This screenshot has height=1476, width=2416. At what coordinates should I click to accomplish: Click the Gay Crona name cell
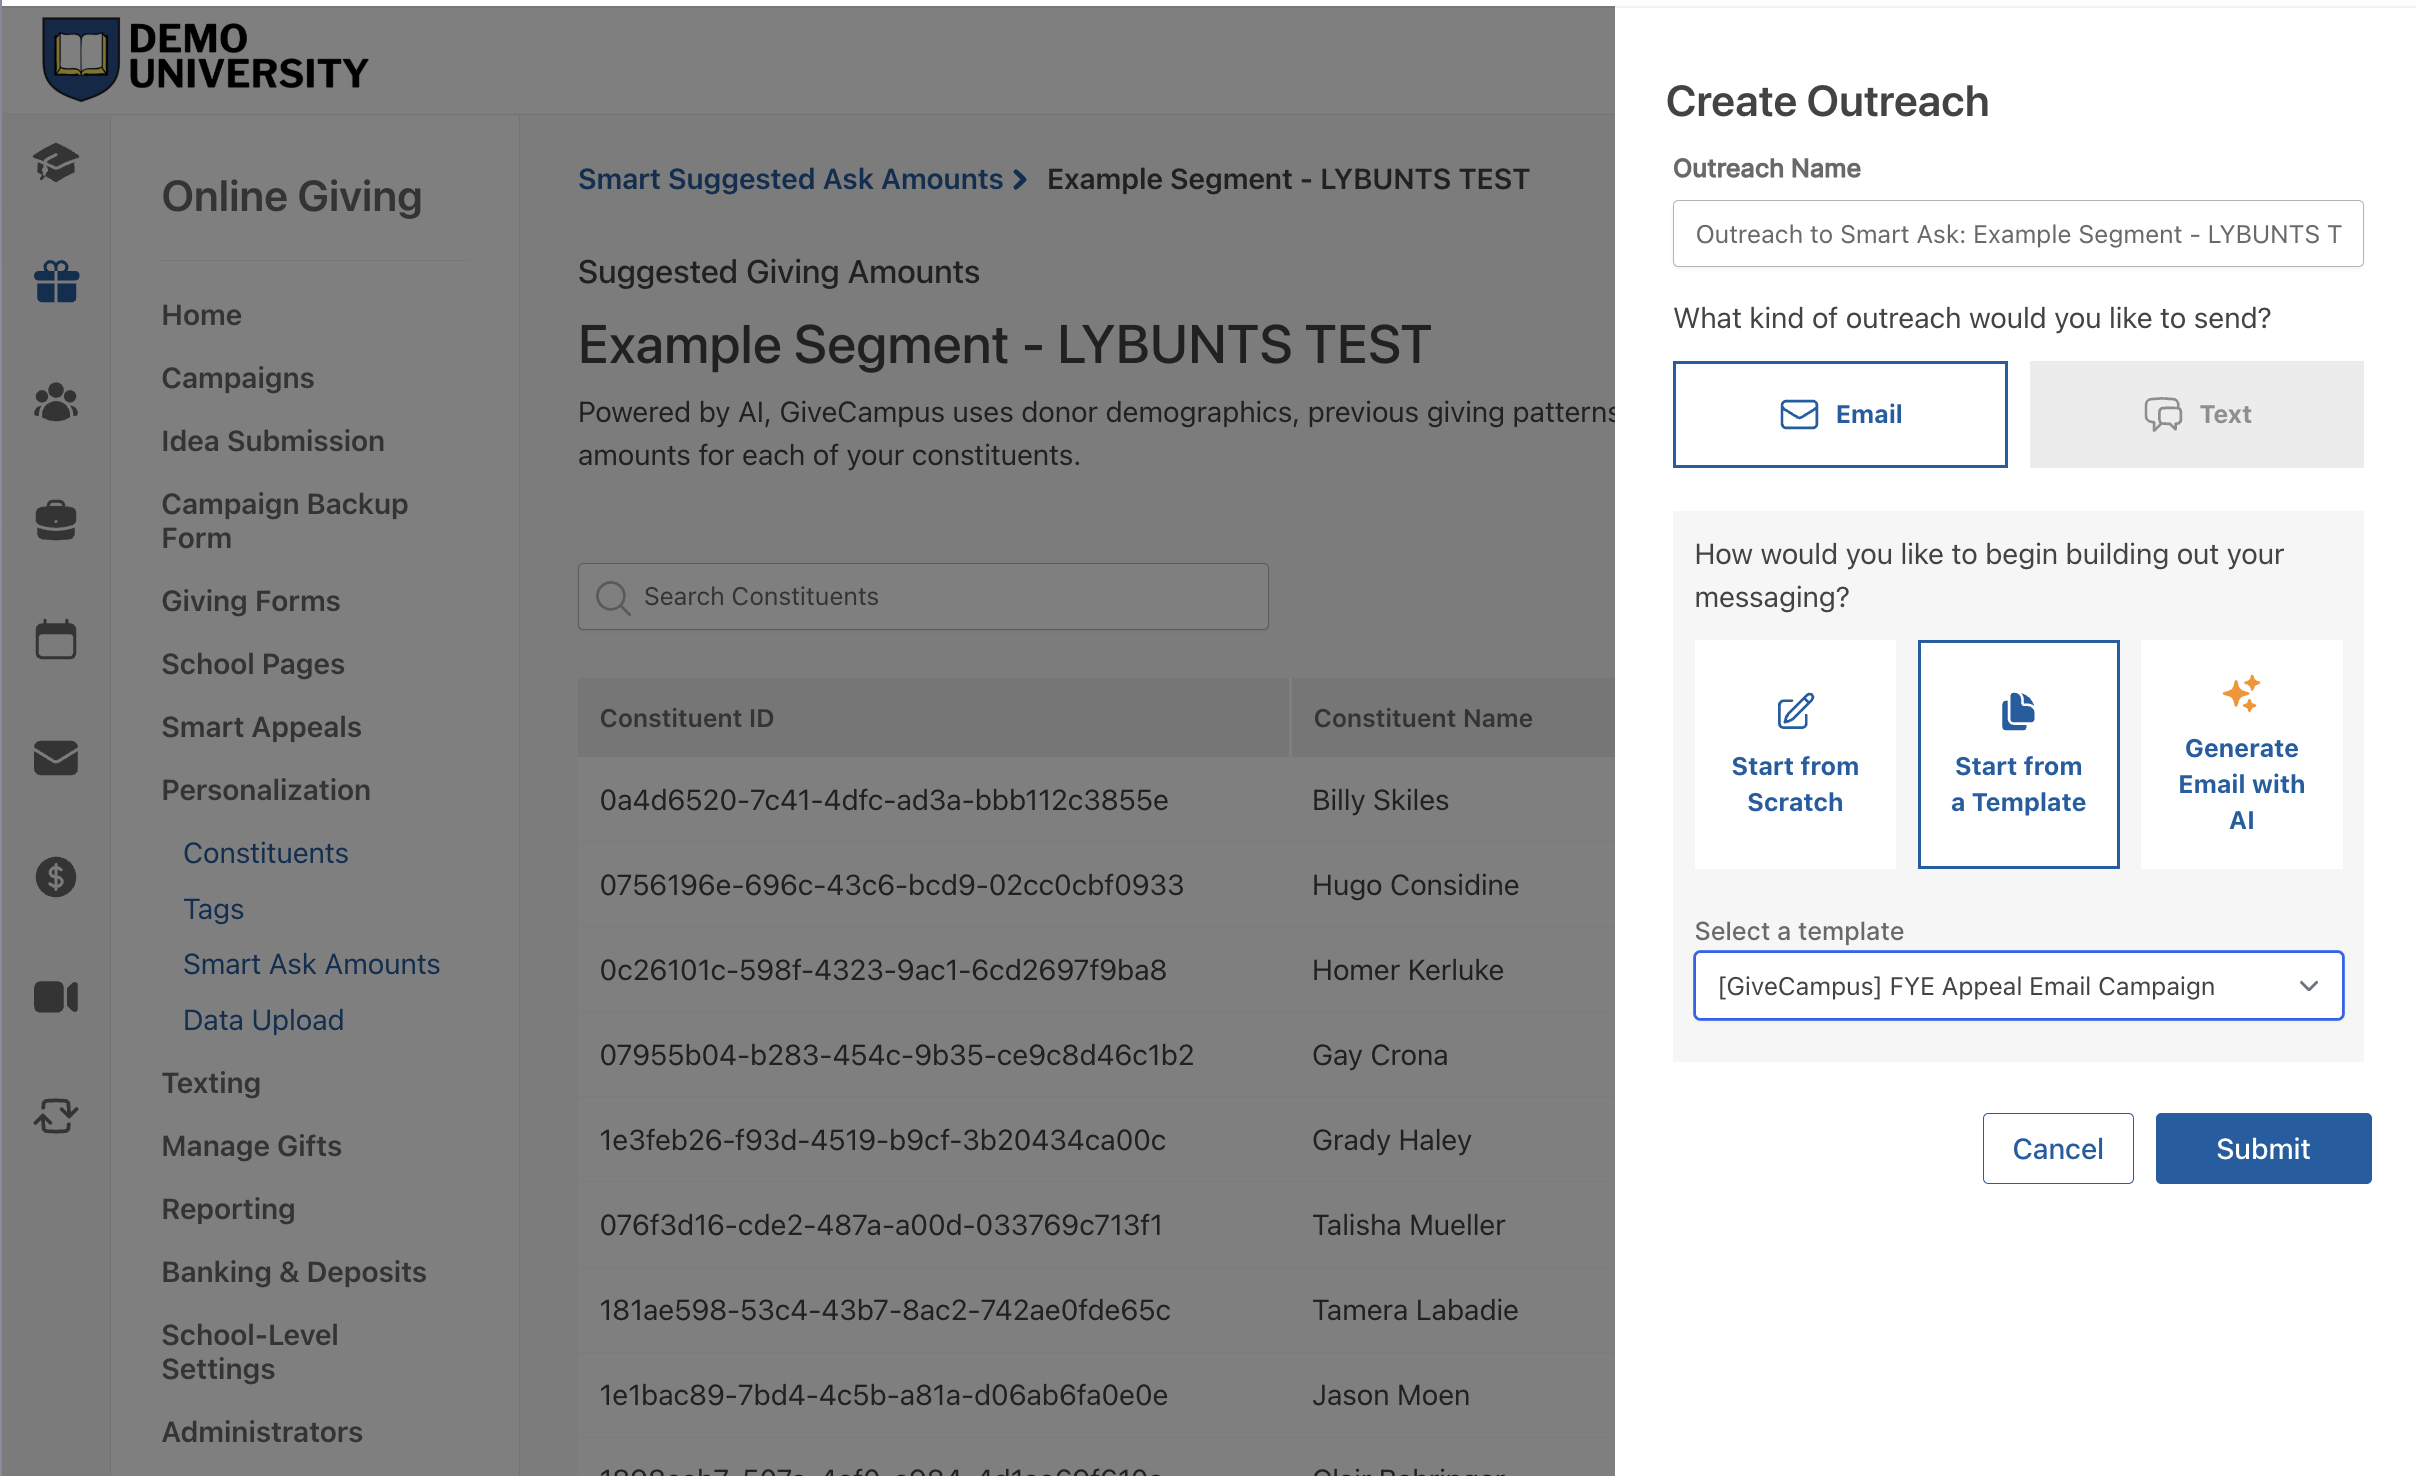1379,1055
